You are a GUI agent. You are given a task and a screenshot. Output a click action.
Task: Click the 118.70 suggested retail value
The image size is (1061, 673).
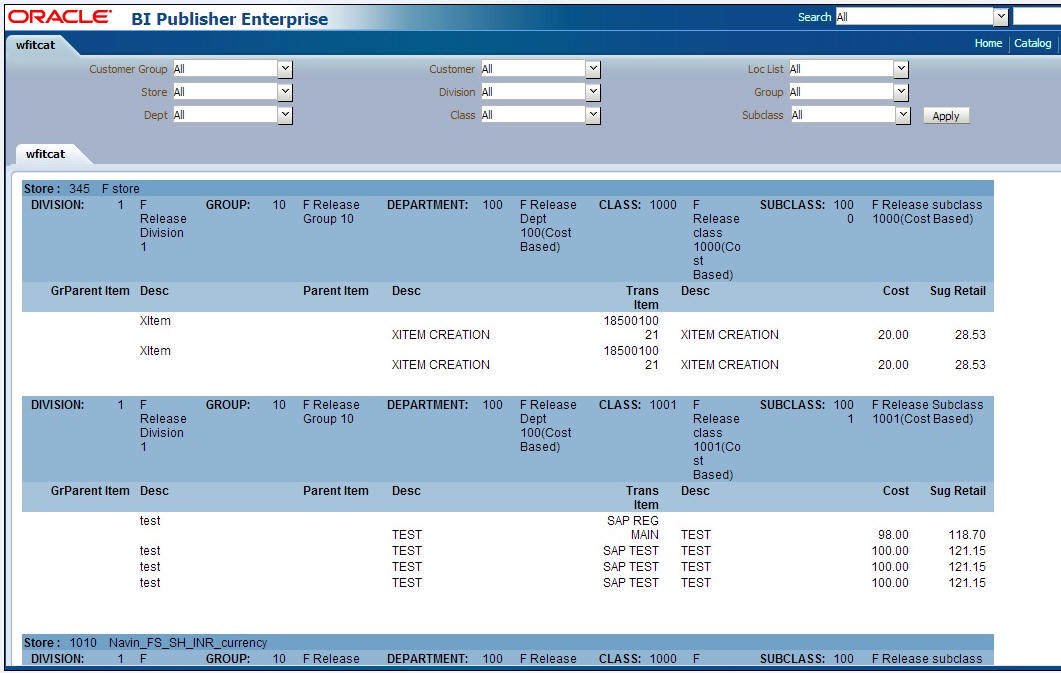tap(967, 534)
